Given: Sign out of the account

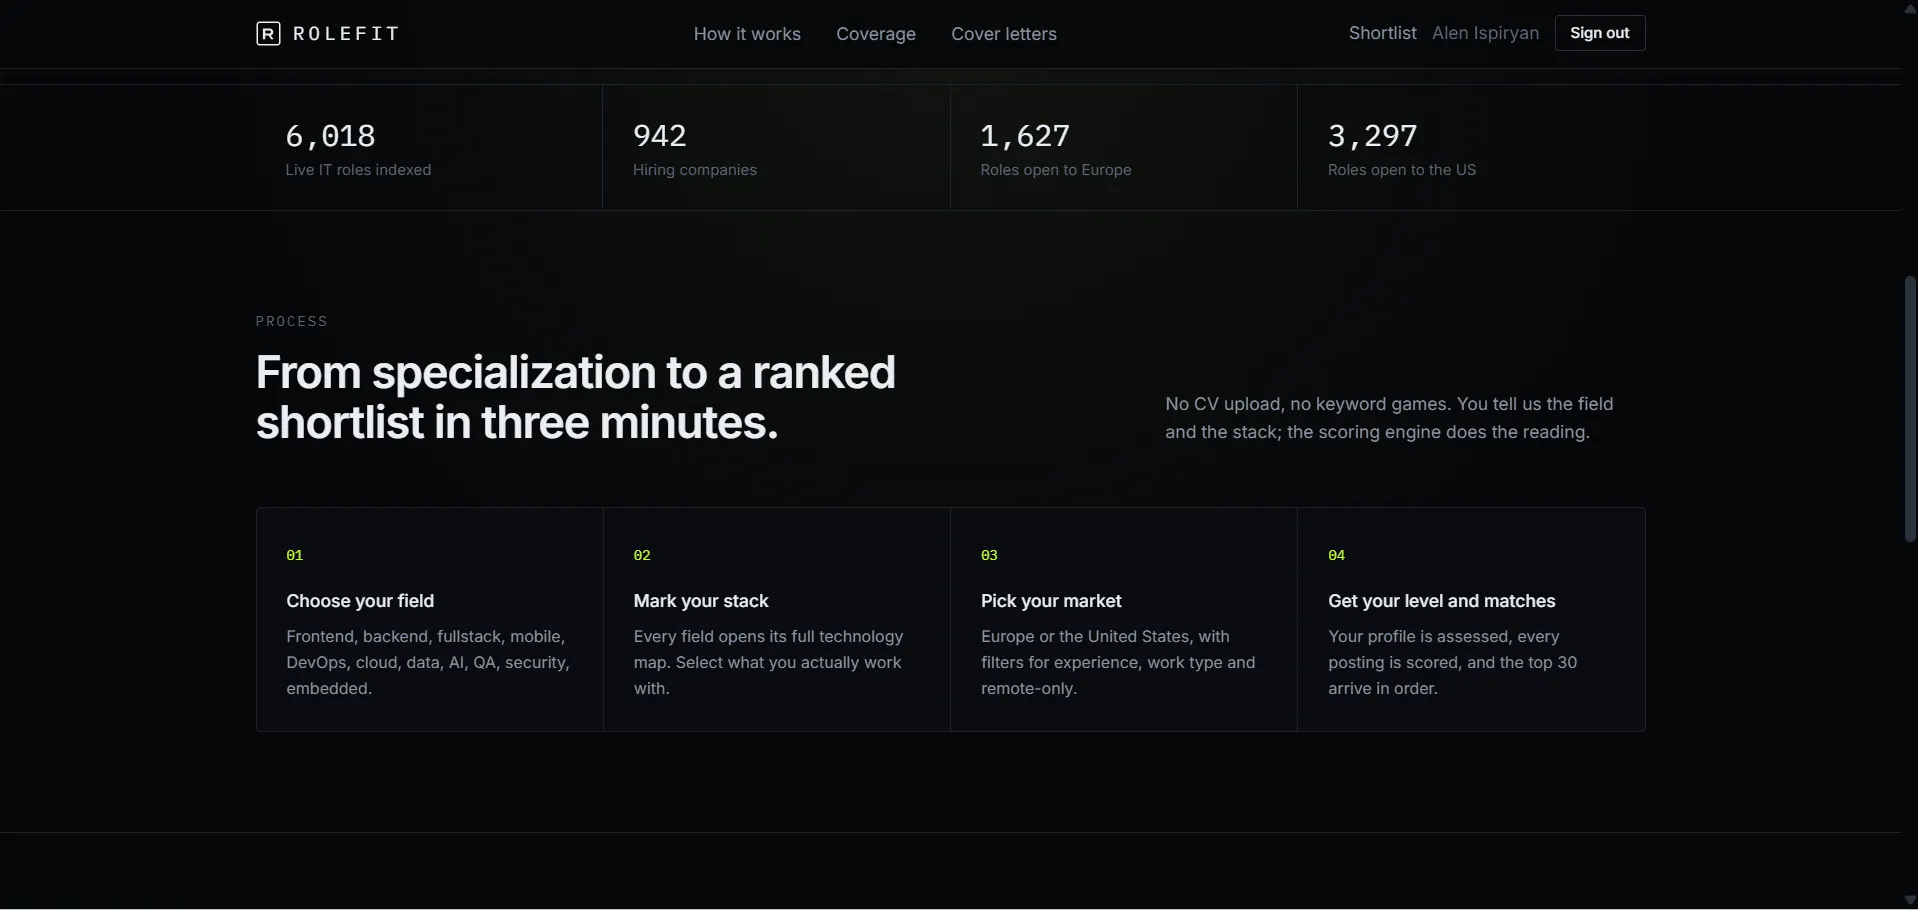Looking at the screenshot, I should click(x=1600, y=33).
